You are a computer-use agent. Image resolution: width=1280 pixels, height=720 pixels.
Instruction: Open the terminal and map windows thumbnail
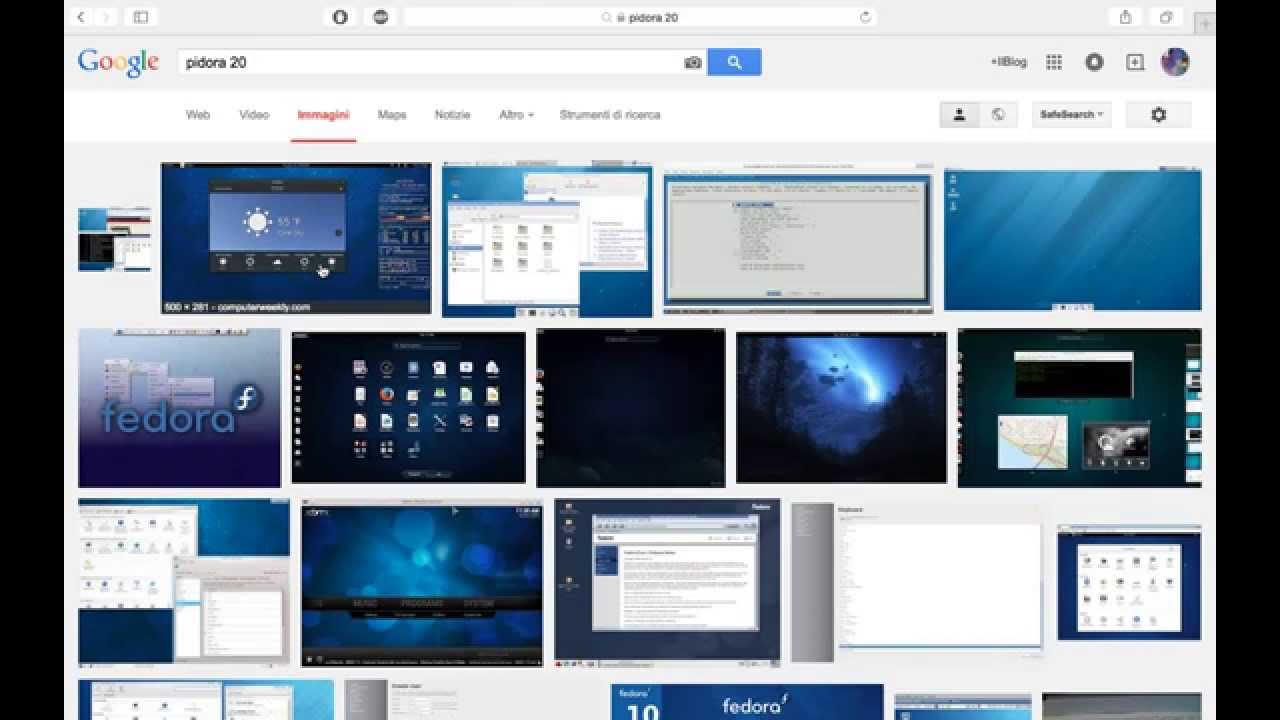point(1080,408)
